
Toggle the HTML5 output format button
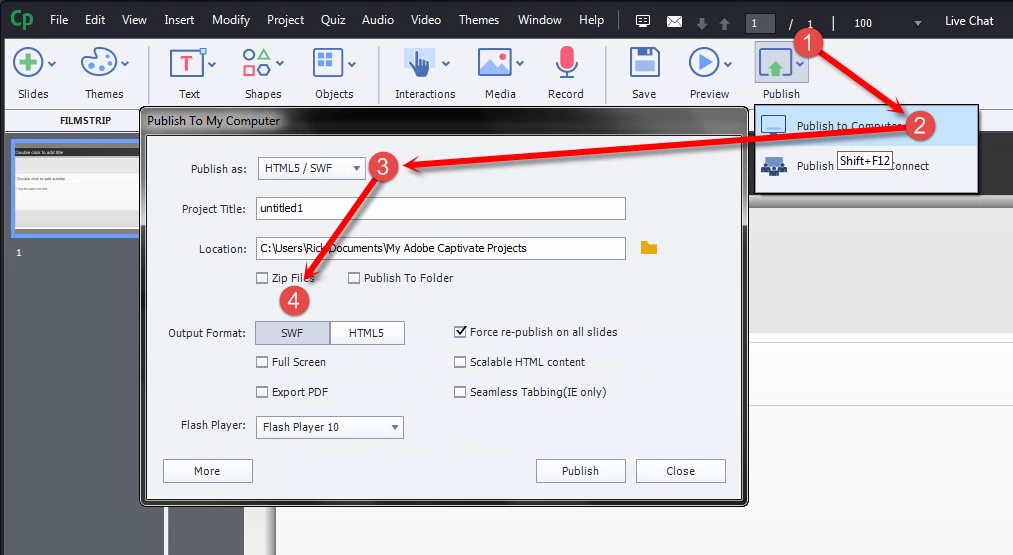click(367, 333)
